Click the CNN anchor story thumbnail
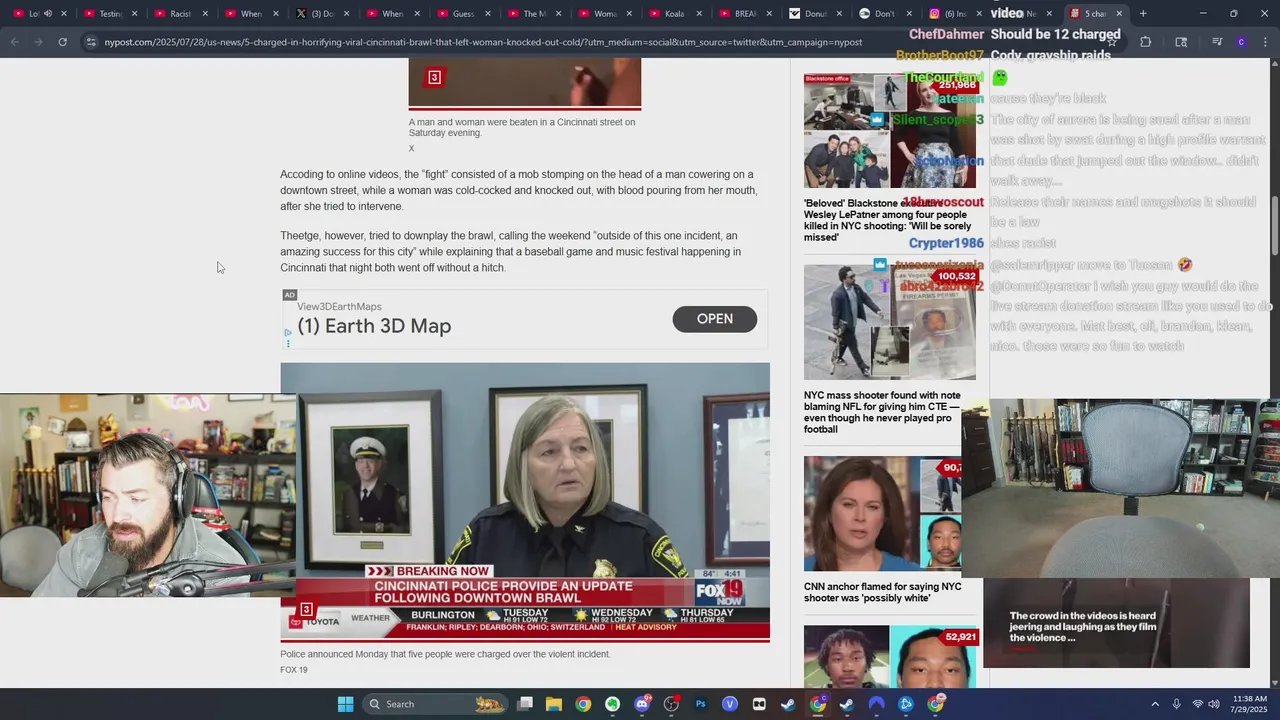 tap(883, 514)
